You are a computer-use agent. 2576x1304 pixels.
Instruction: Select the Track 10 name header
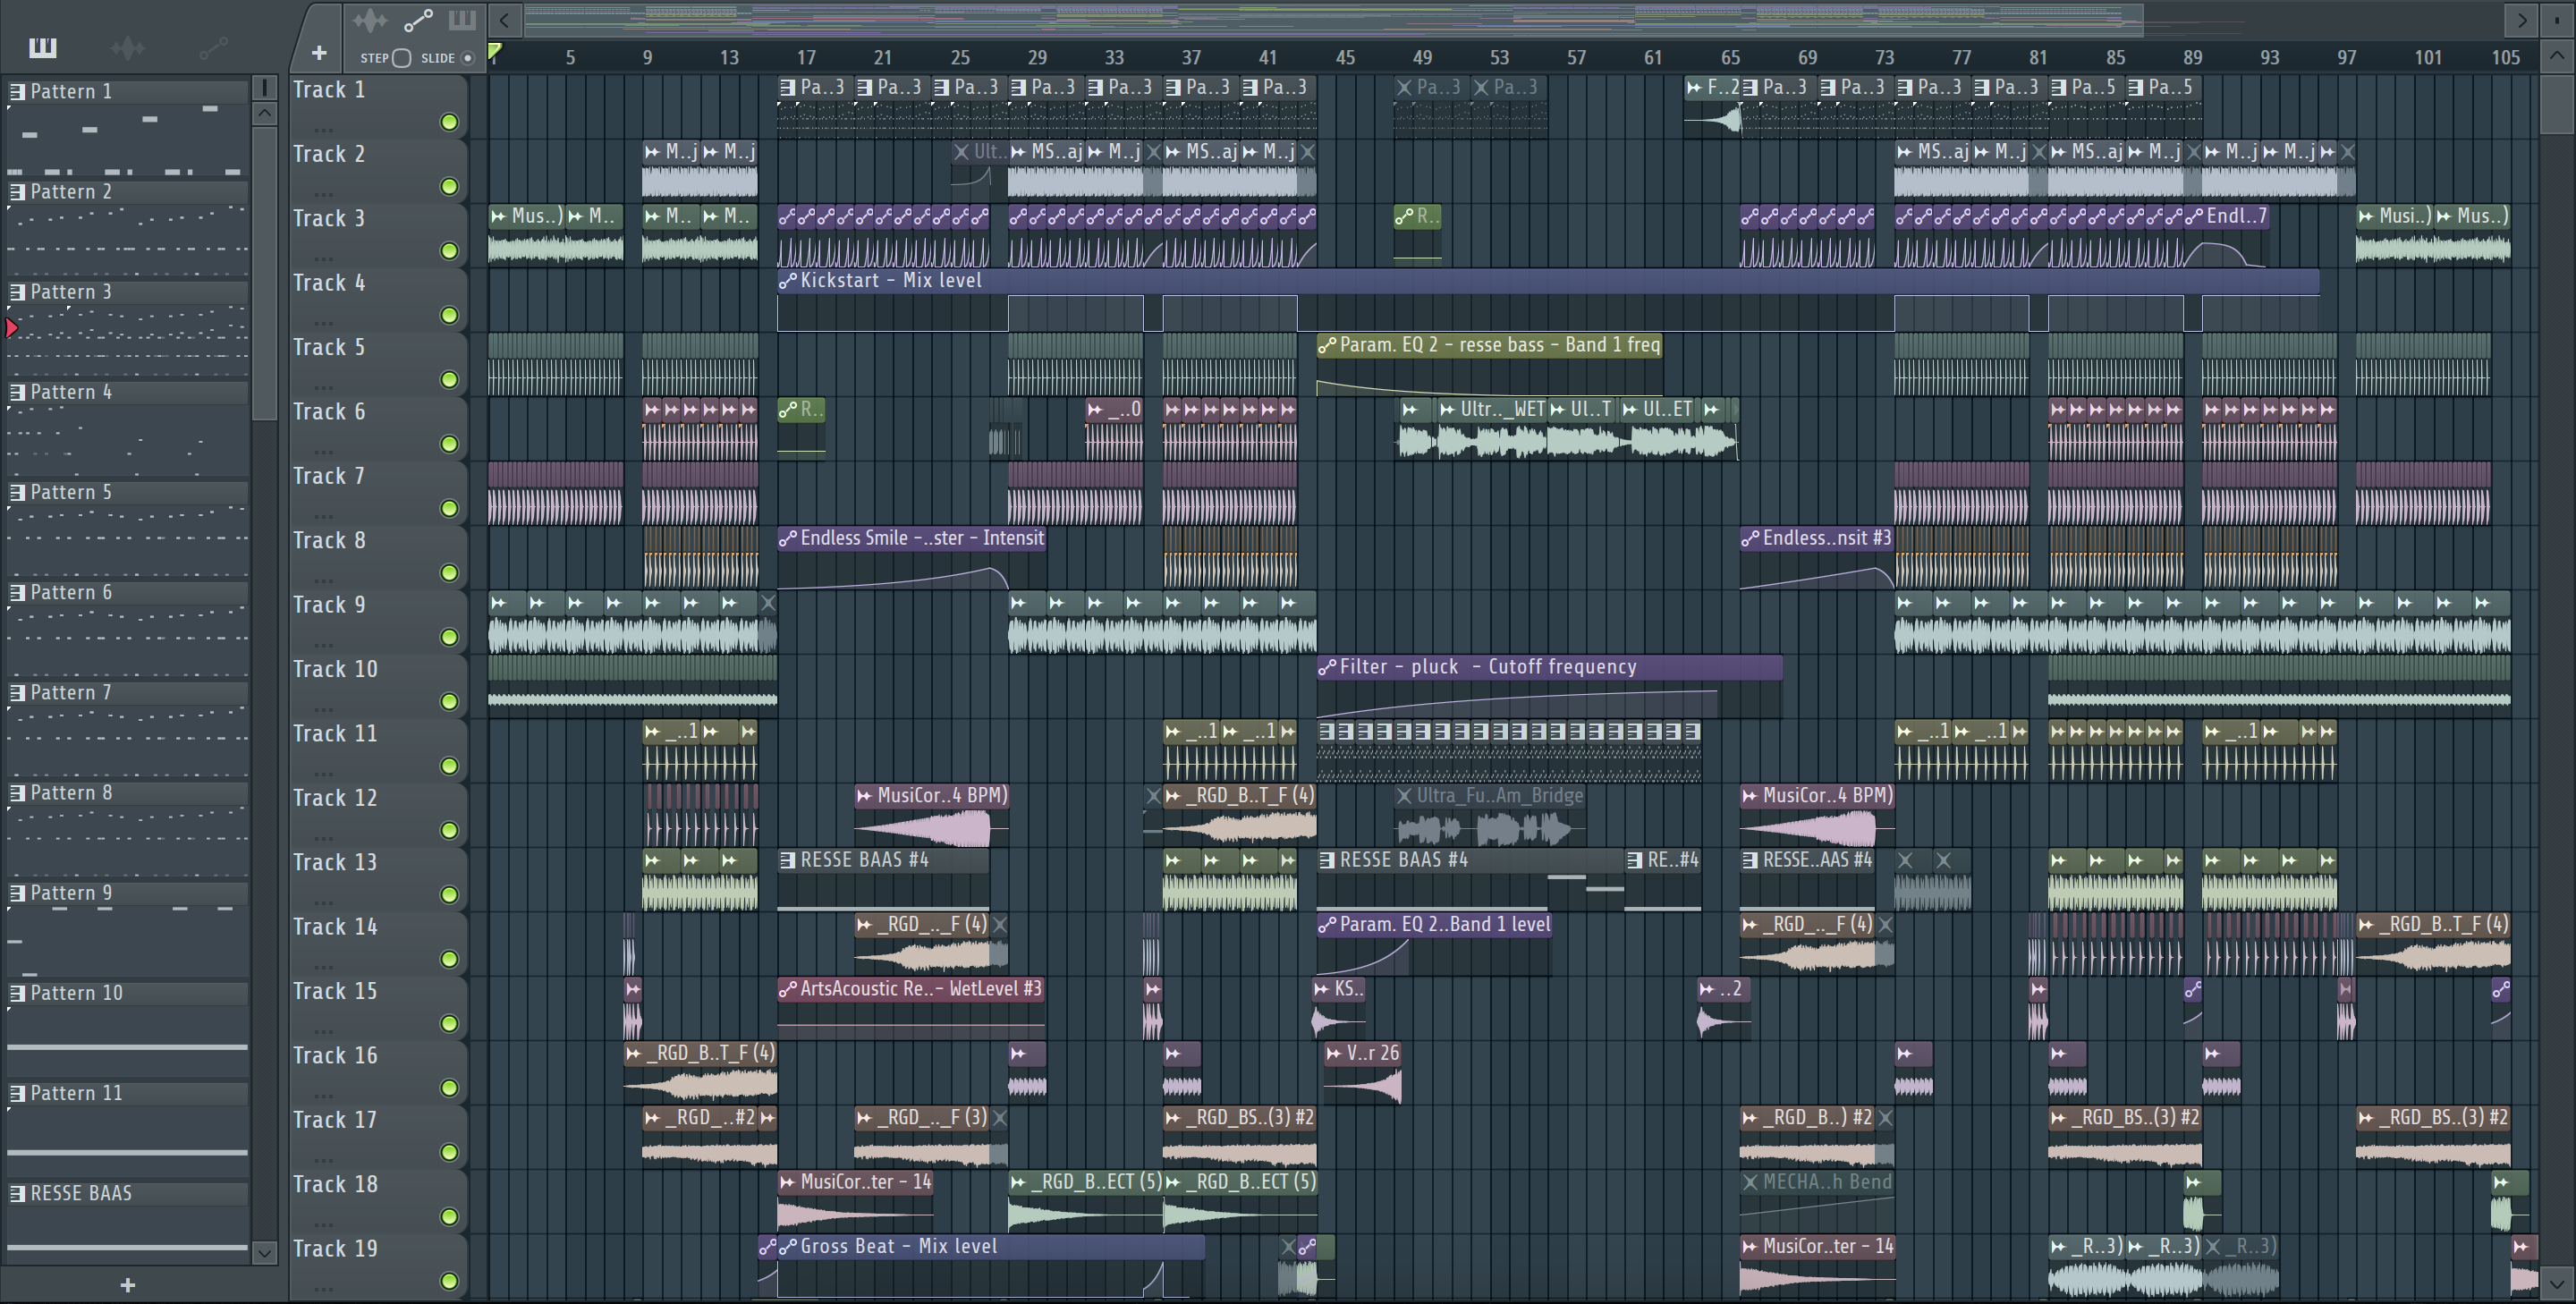point(335,669)
